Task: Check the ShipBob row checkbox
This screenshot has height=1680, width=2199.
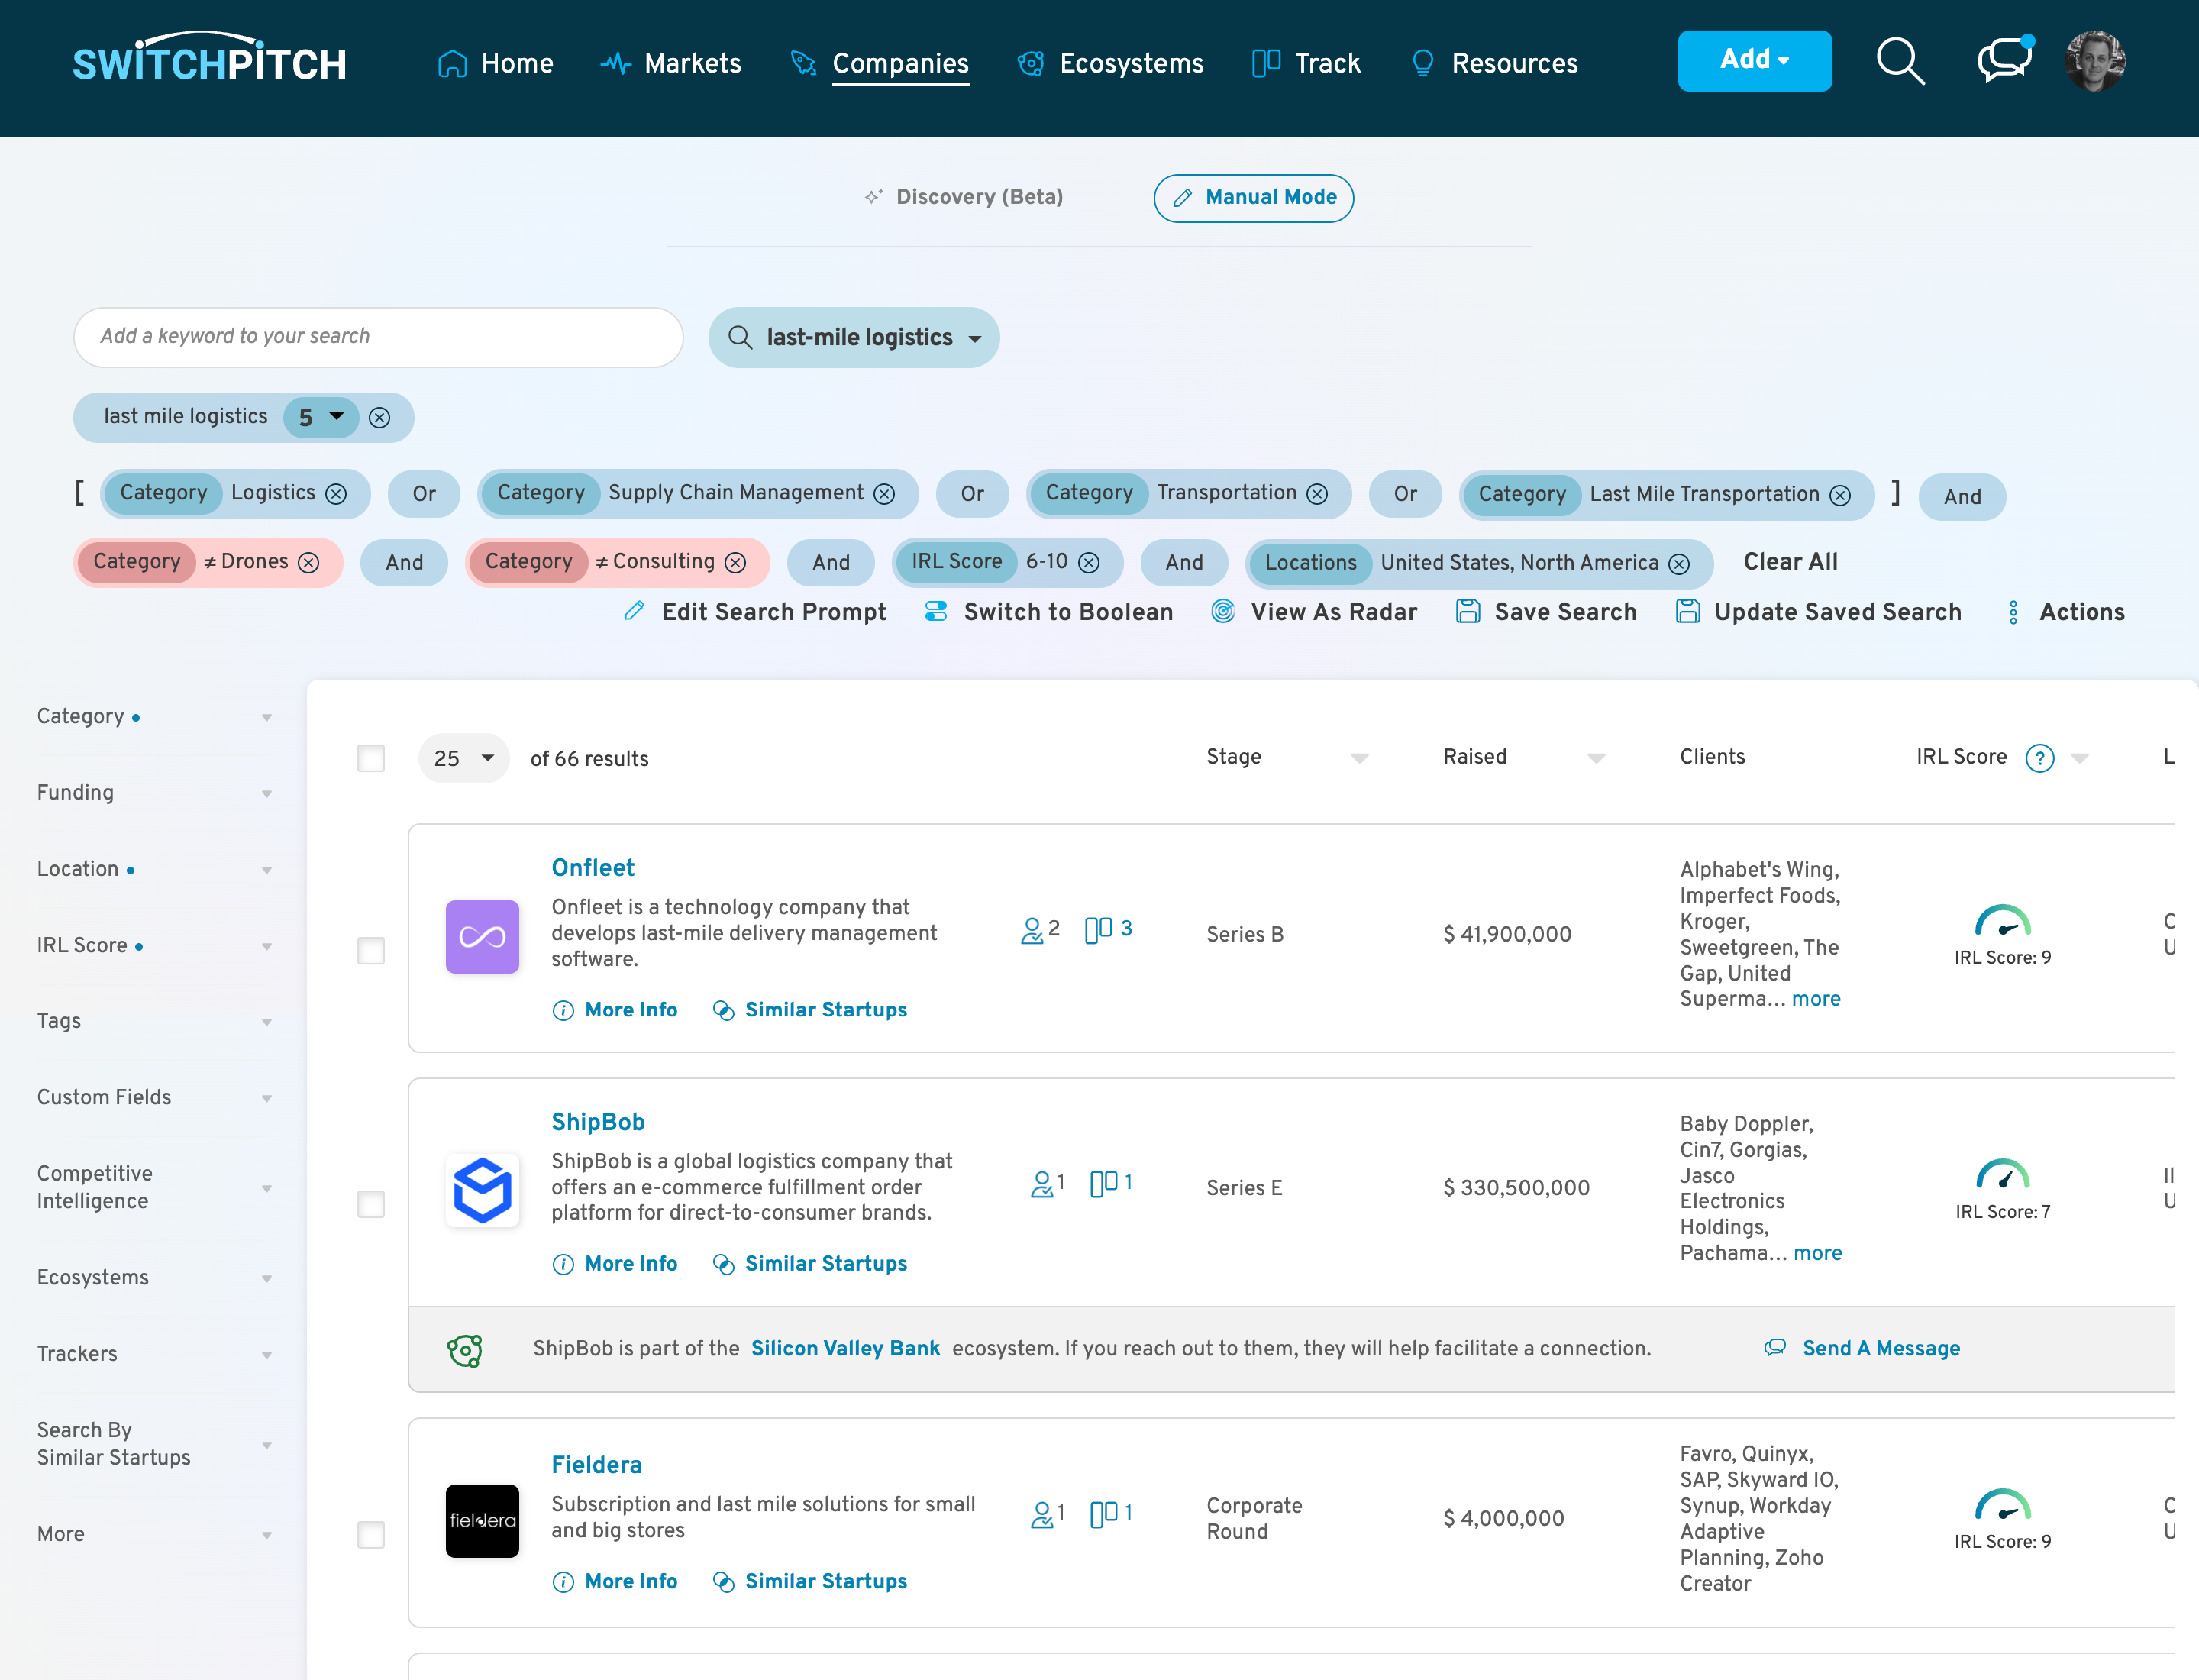Action: [x=371, y=1204]
